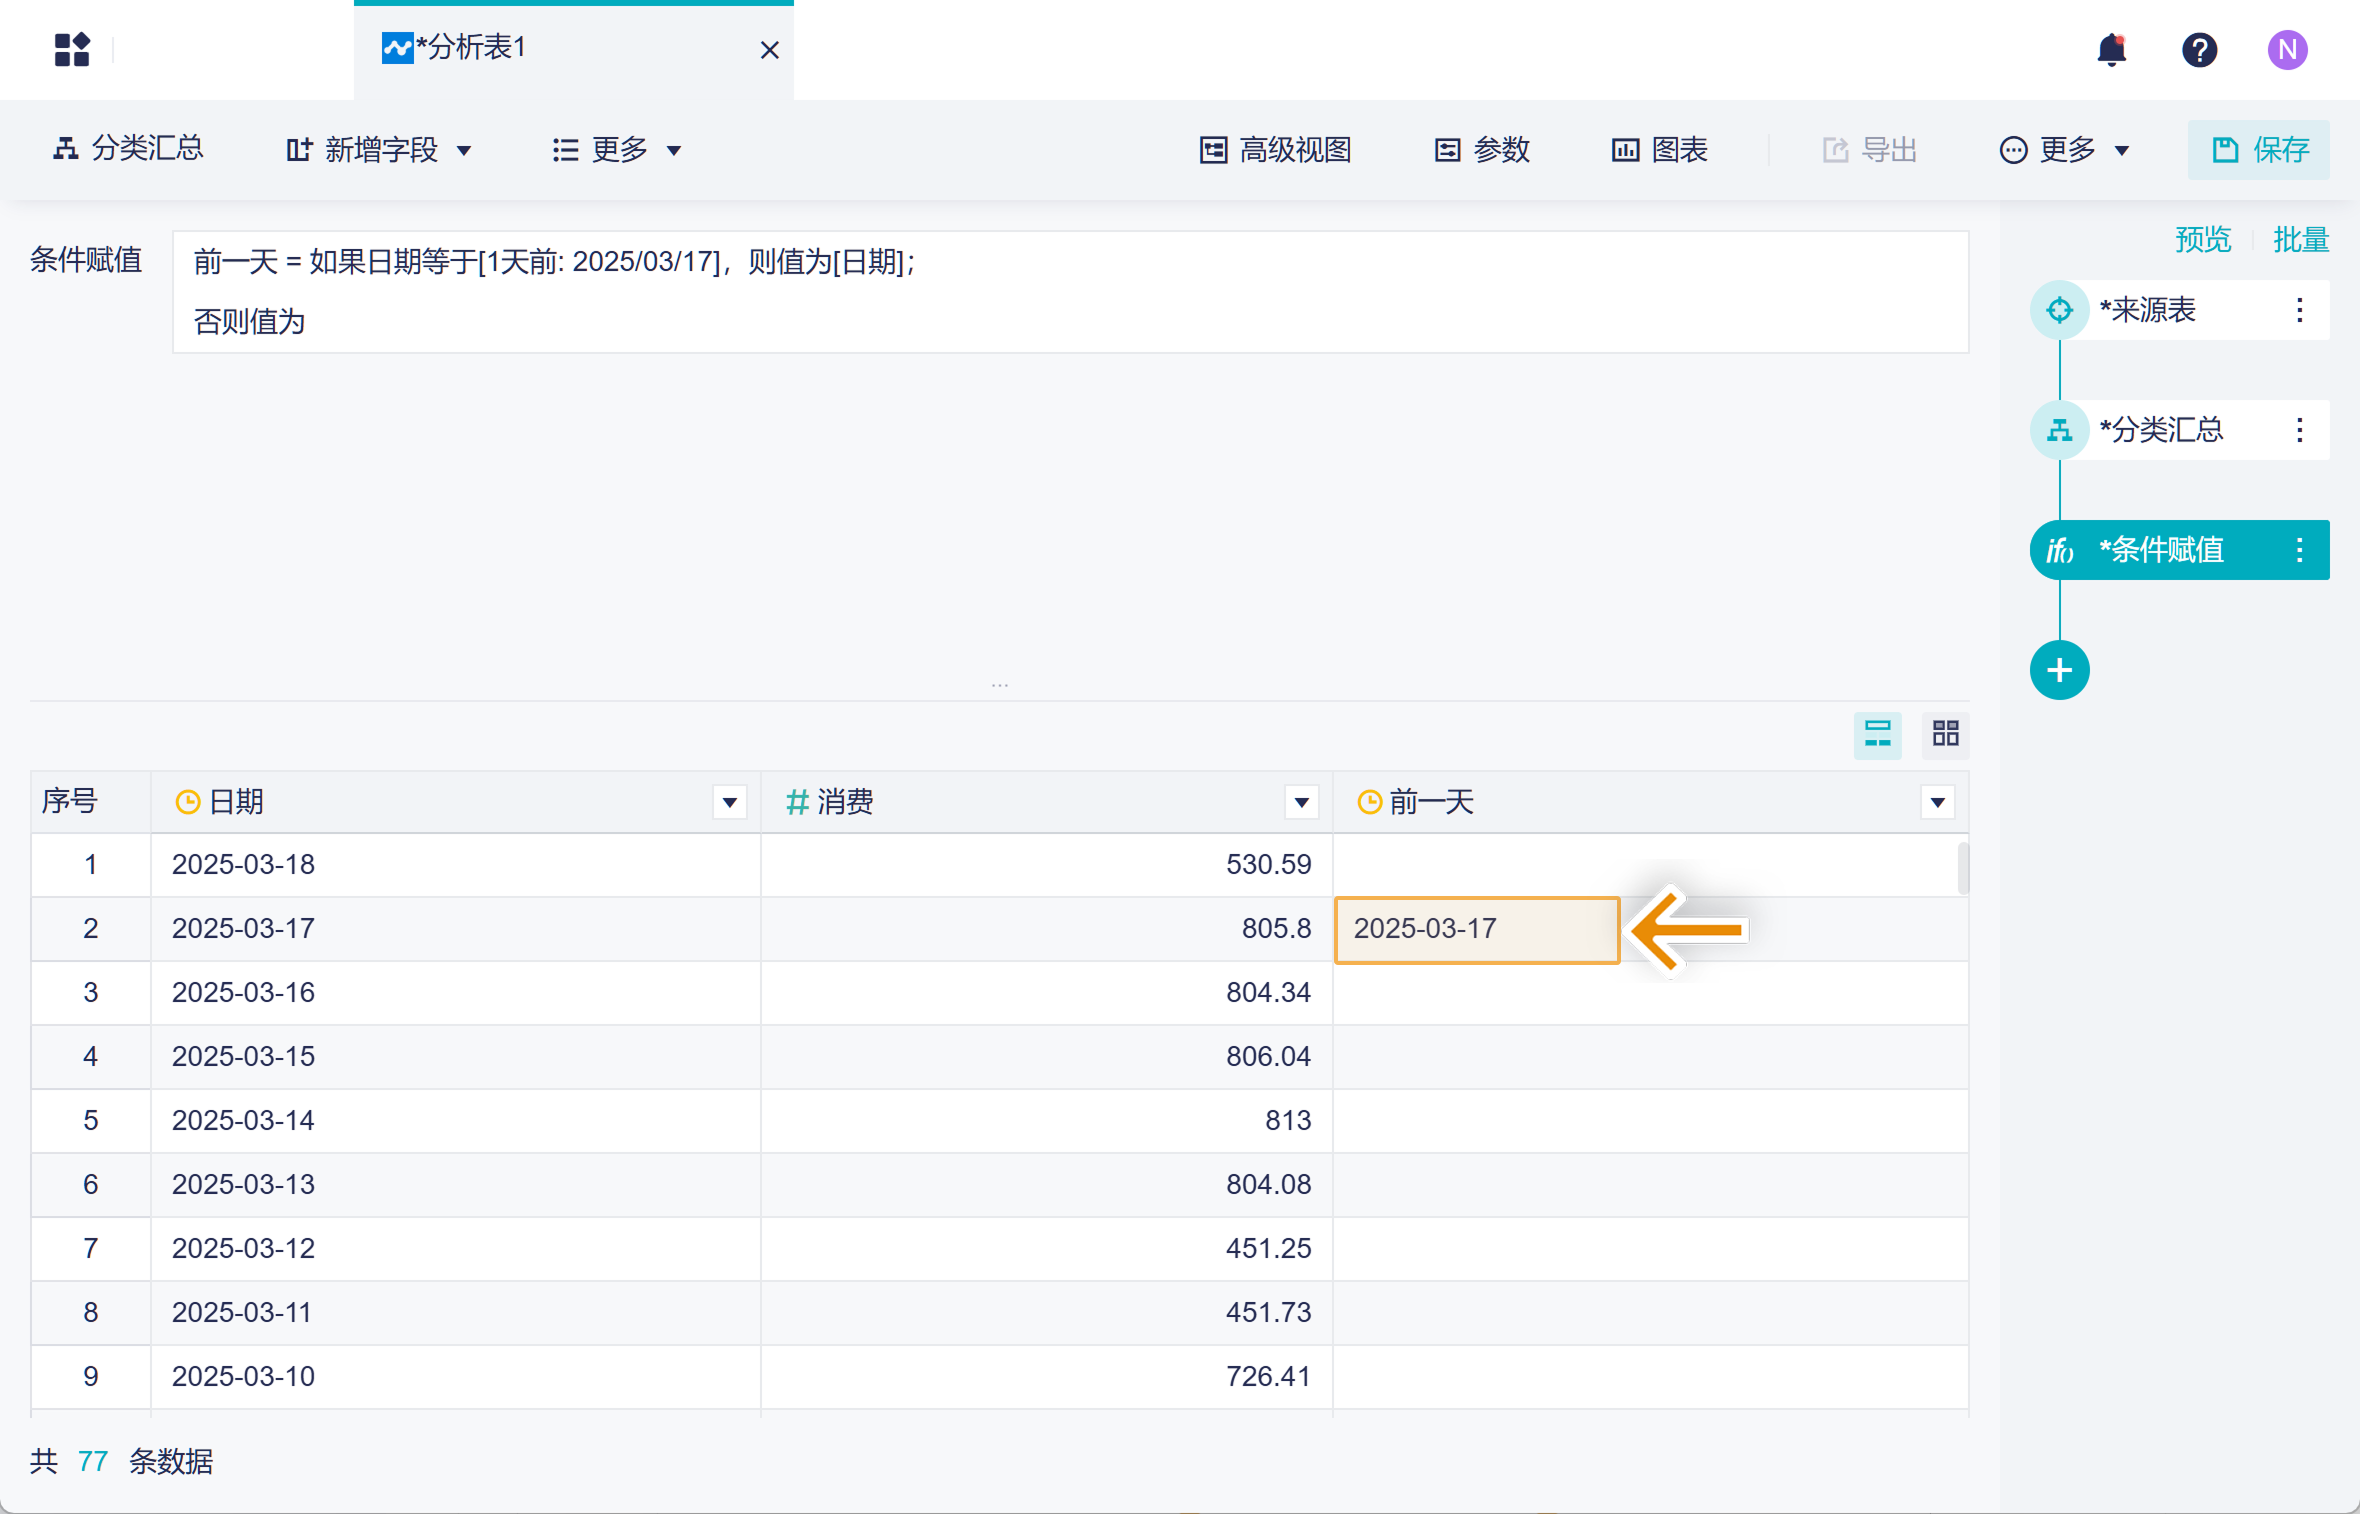This screenshot has height=1514, width=2360.
Task: Open 分类汇总 step options menu
Action: pyautogui.click(x=2299, y=430)
